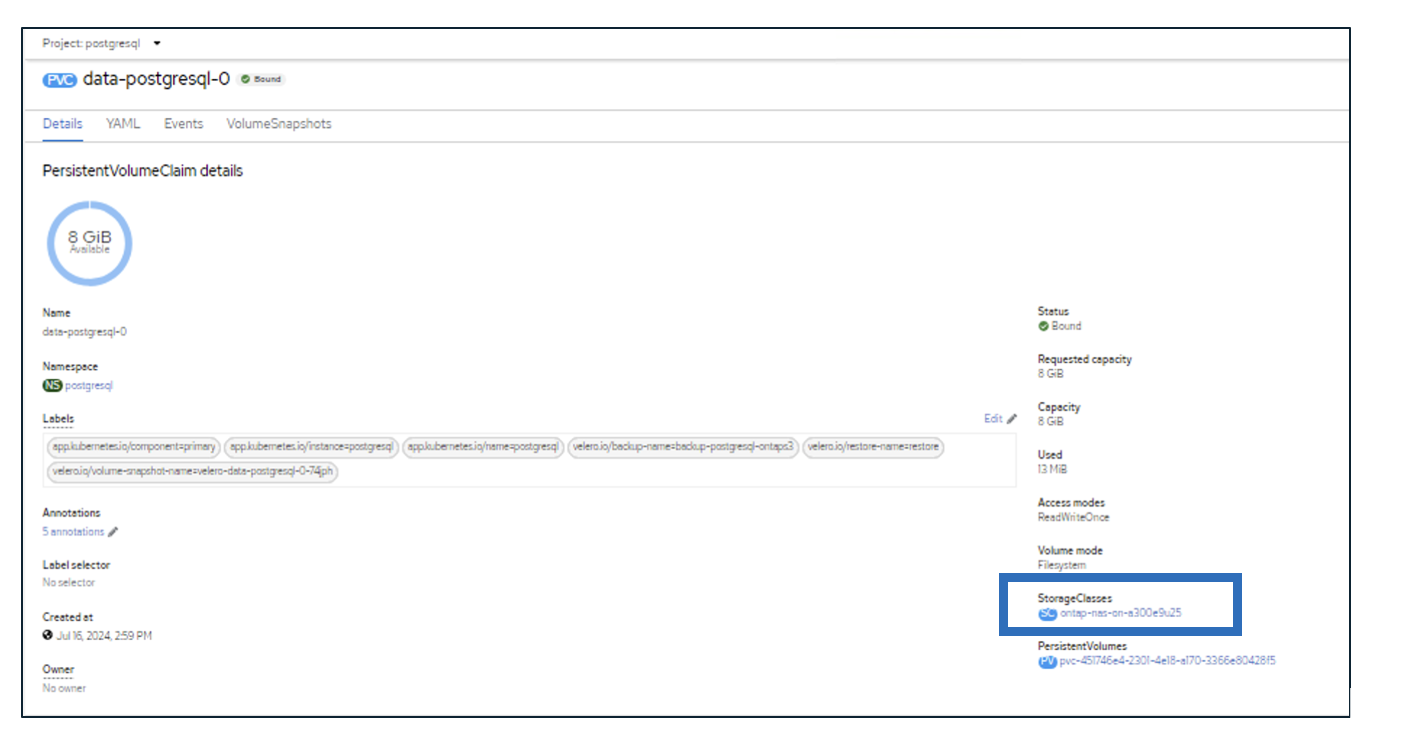Open the Events tab
1404x740 pixels.
tap(184, 124)
